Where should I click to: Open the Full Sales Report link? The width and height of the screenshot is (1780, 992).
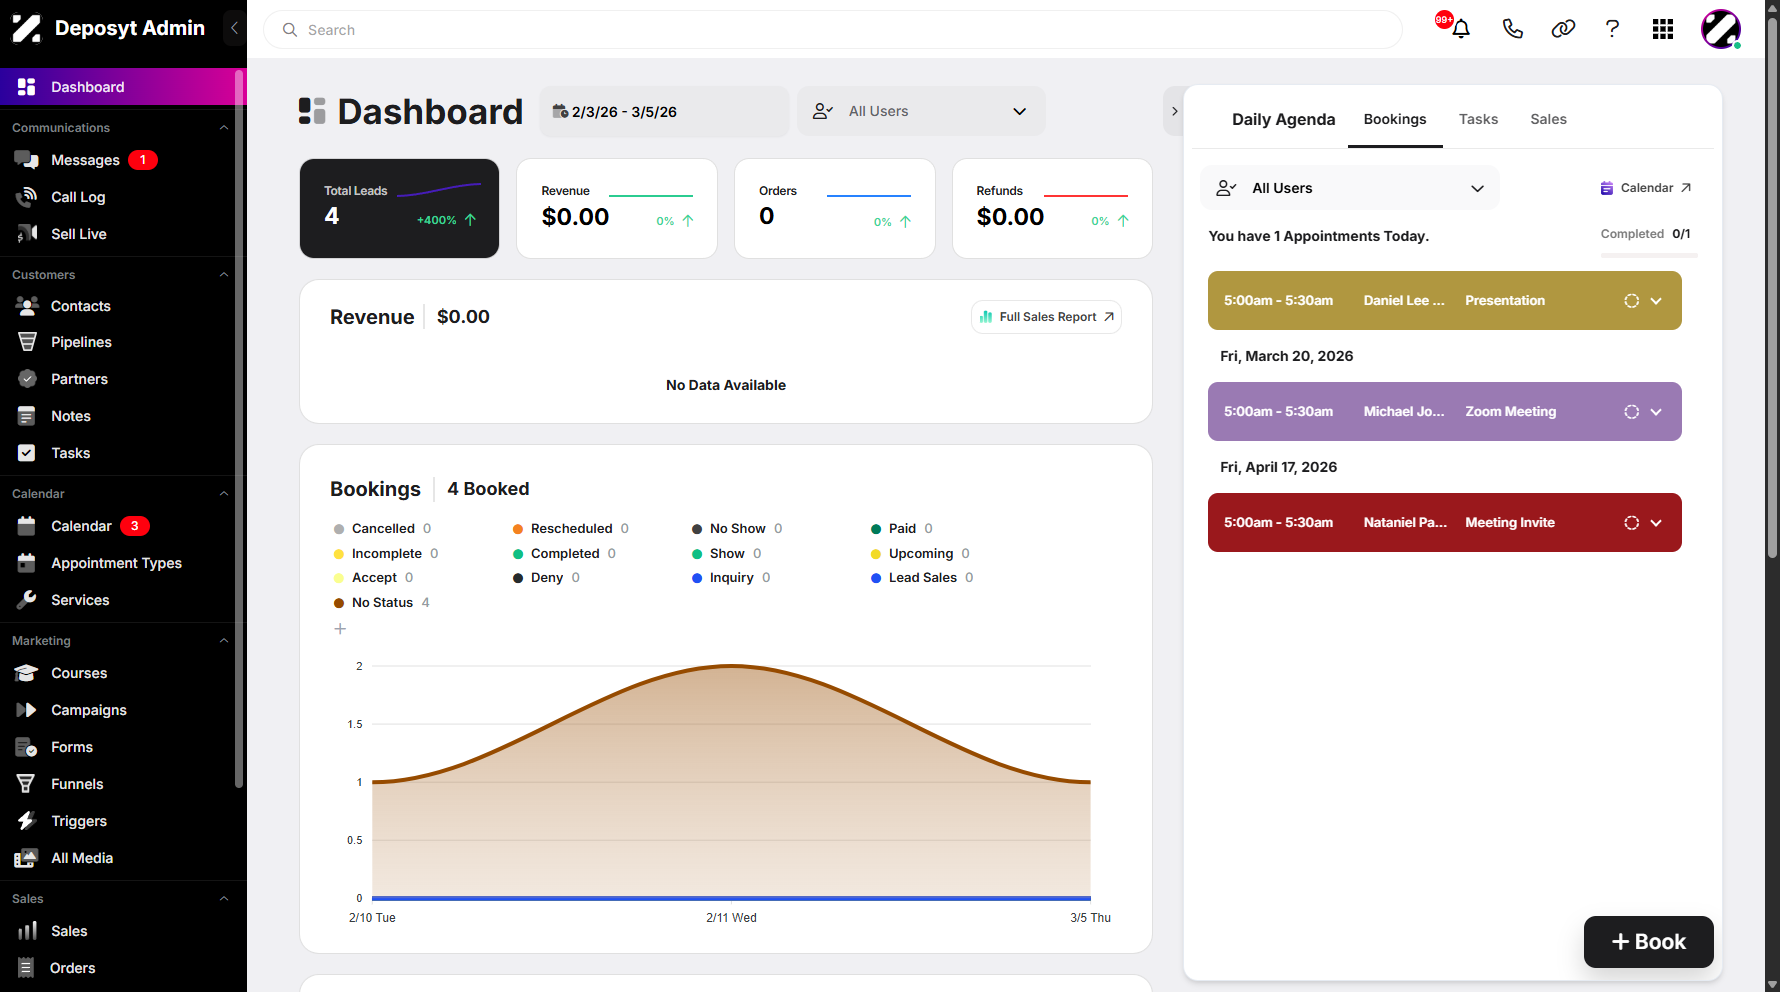1046,317
